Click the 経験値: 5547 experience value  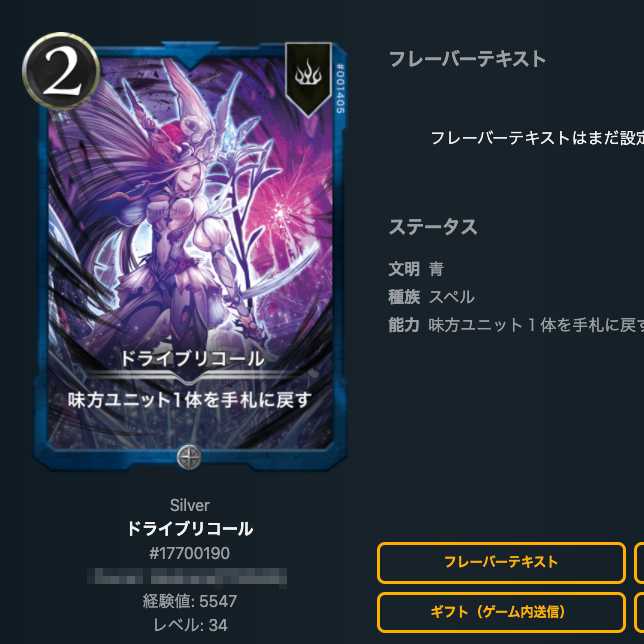tap(189, 601)
